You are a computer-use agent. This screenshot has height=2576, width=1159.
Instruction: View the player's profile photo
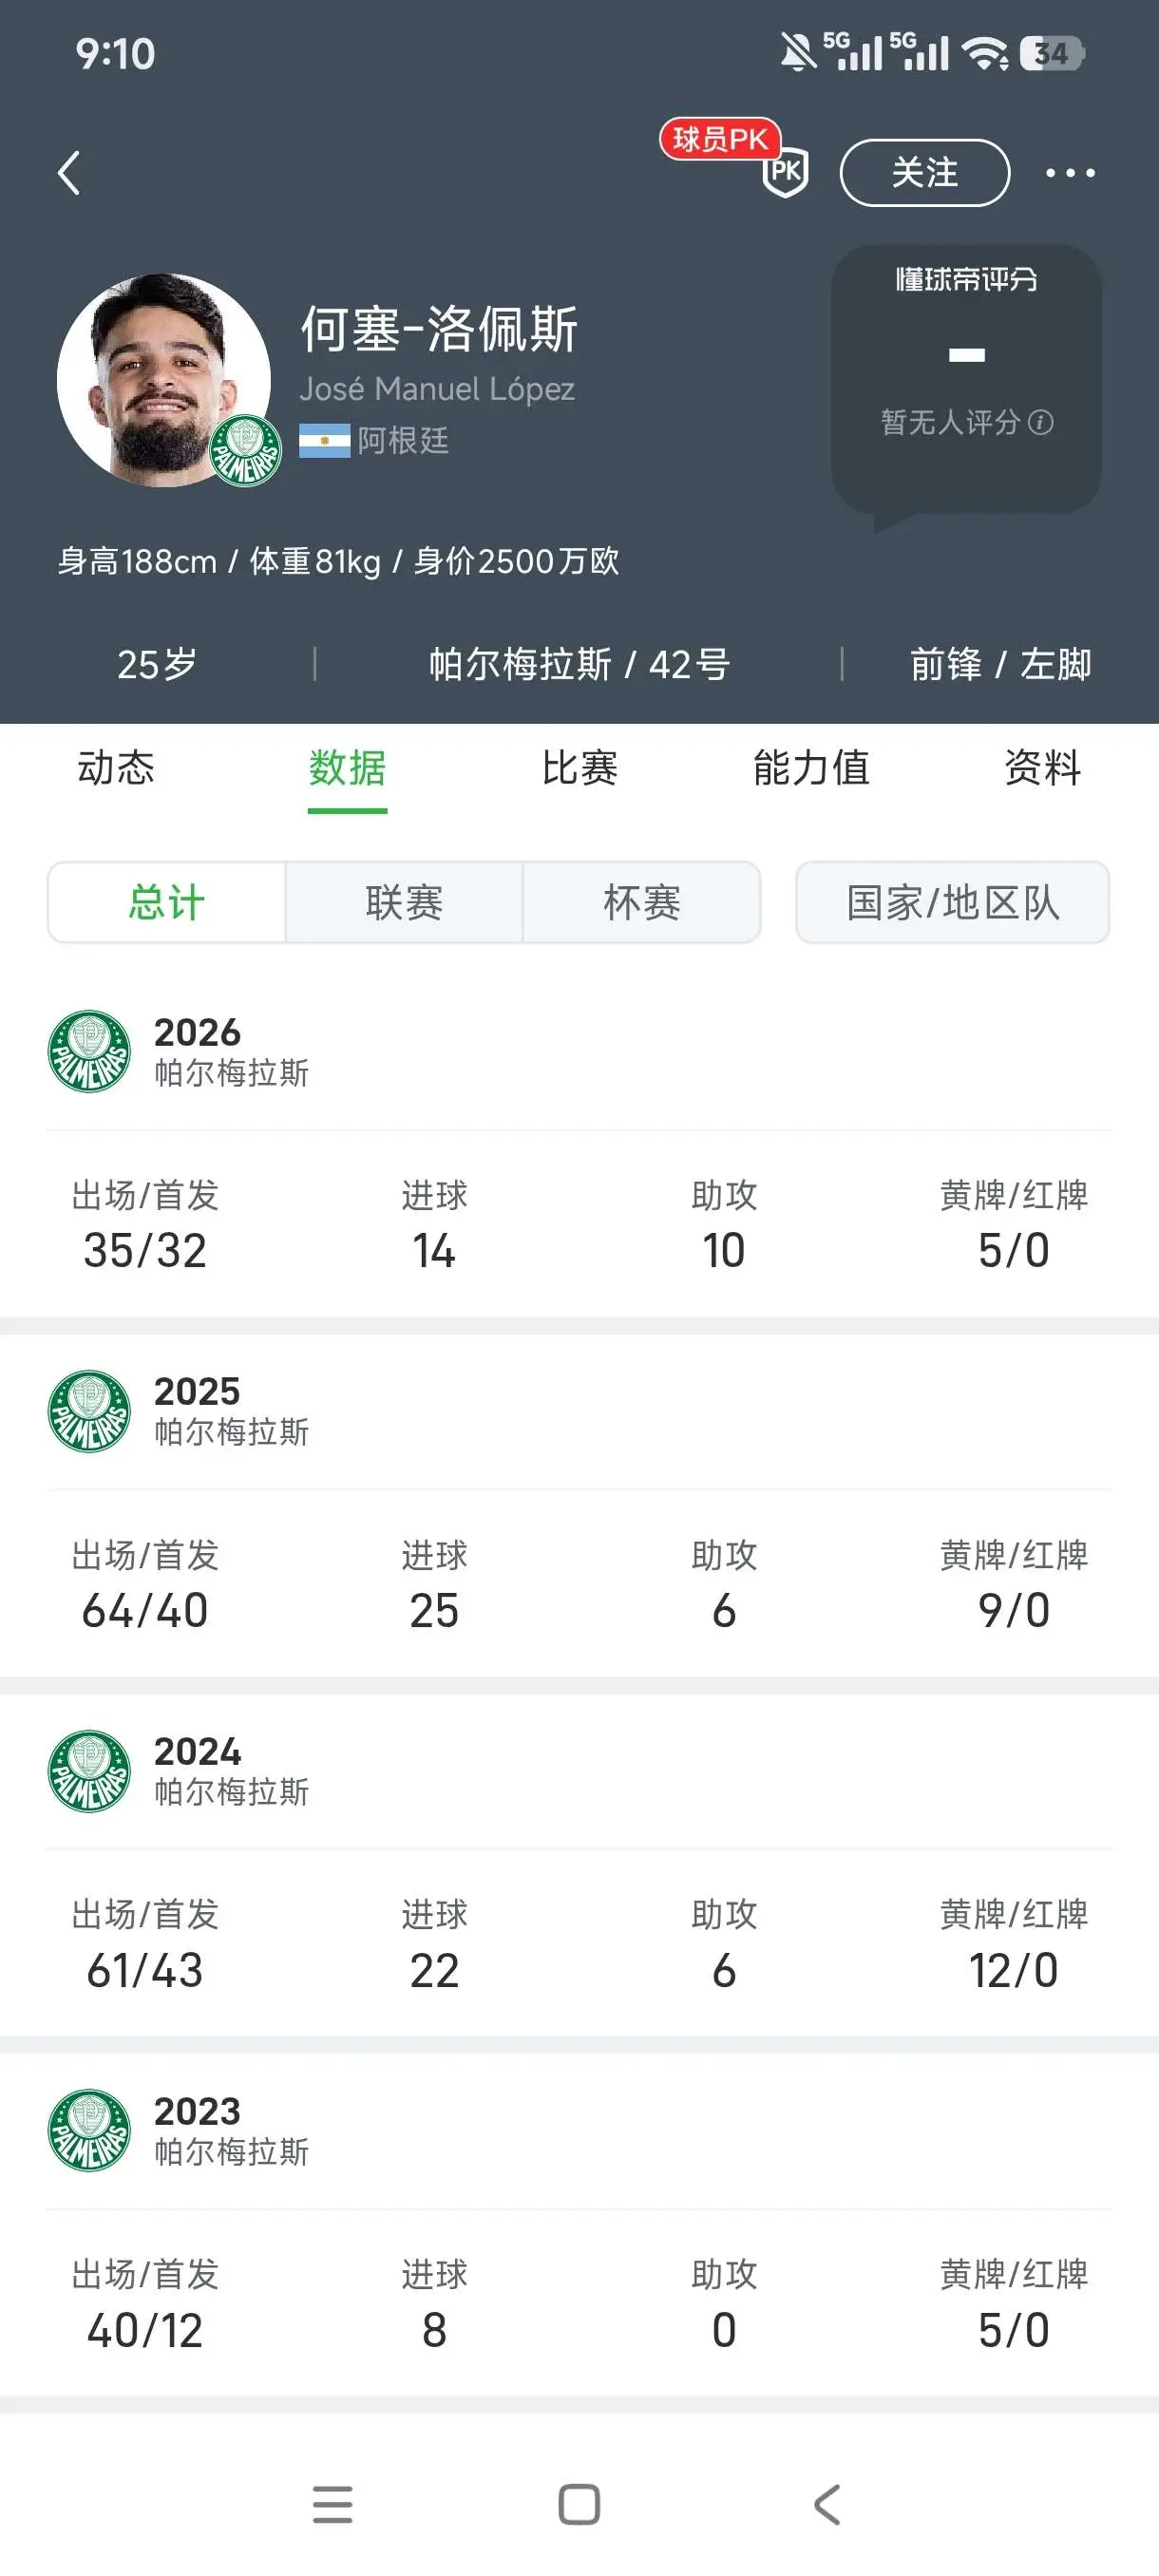tap(163, 380)
